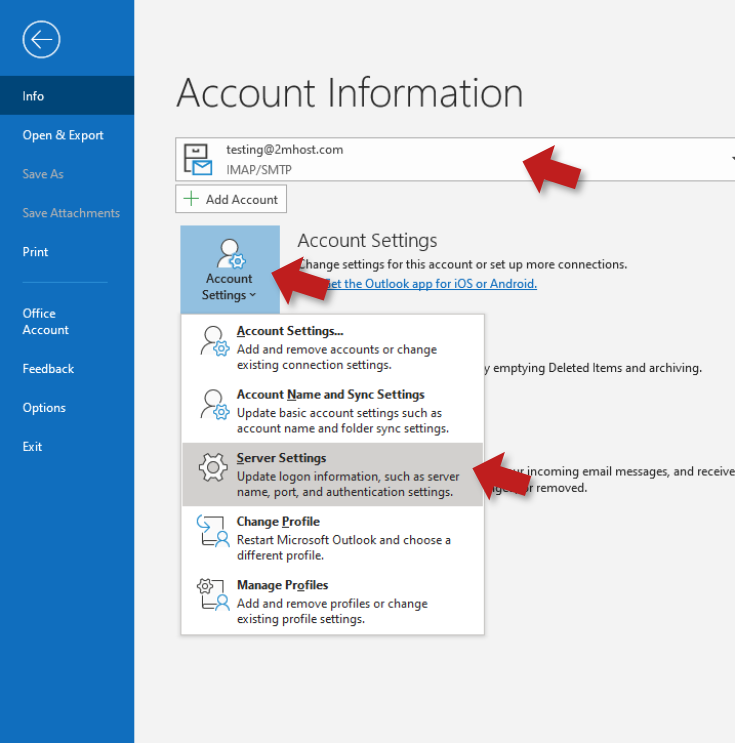Click the mailbox icon beside testing@2mhost.com

[x=198, y=159]
